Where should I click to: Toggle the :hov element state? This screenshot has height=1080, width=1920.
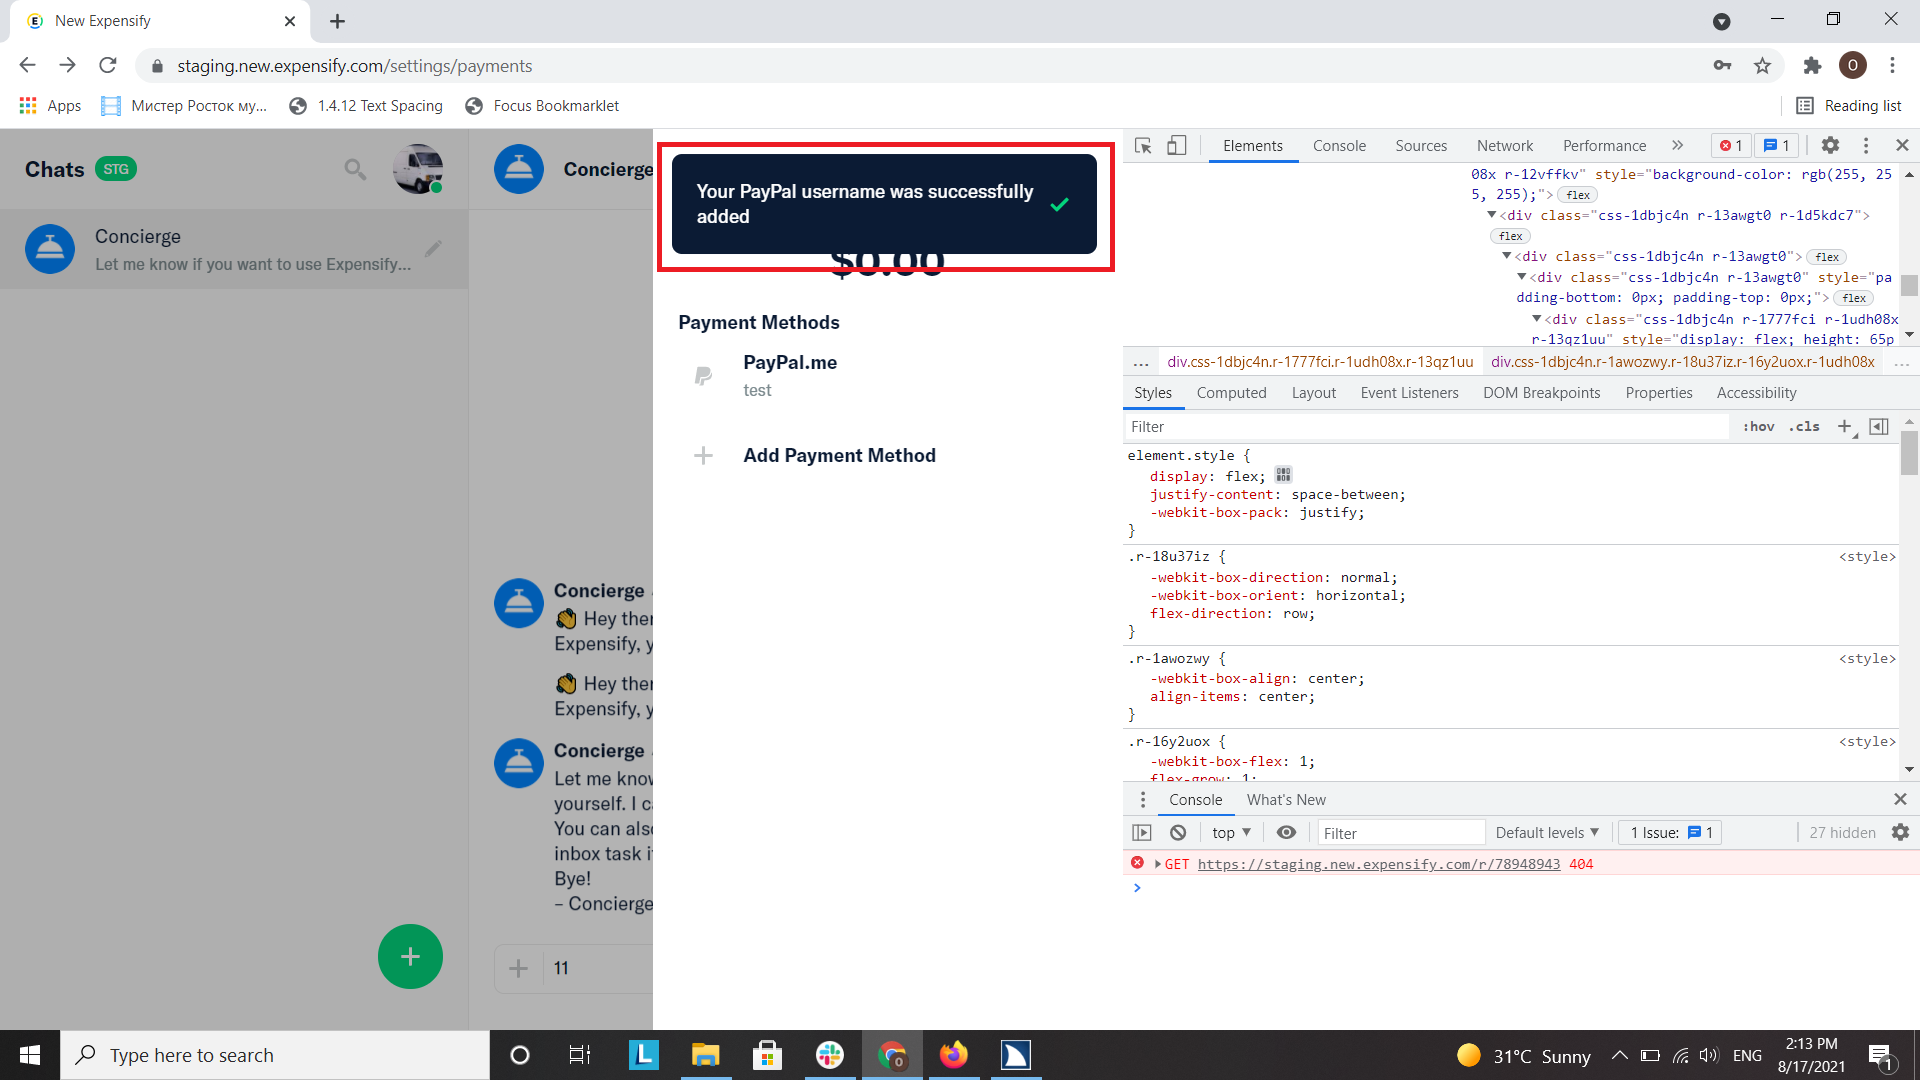1758,427
